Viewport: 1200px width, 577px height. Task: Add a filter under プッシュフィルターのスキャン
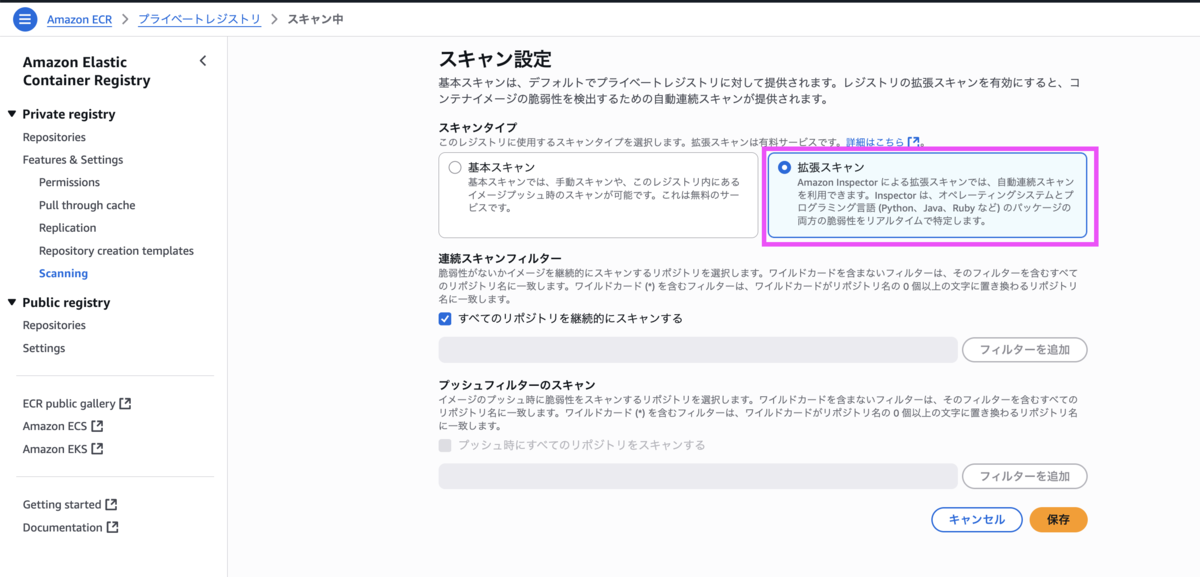pos(1025,476)
